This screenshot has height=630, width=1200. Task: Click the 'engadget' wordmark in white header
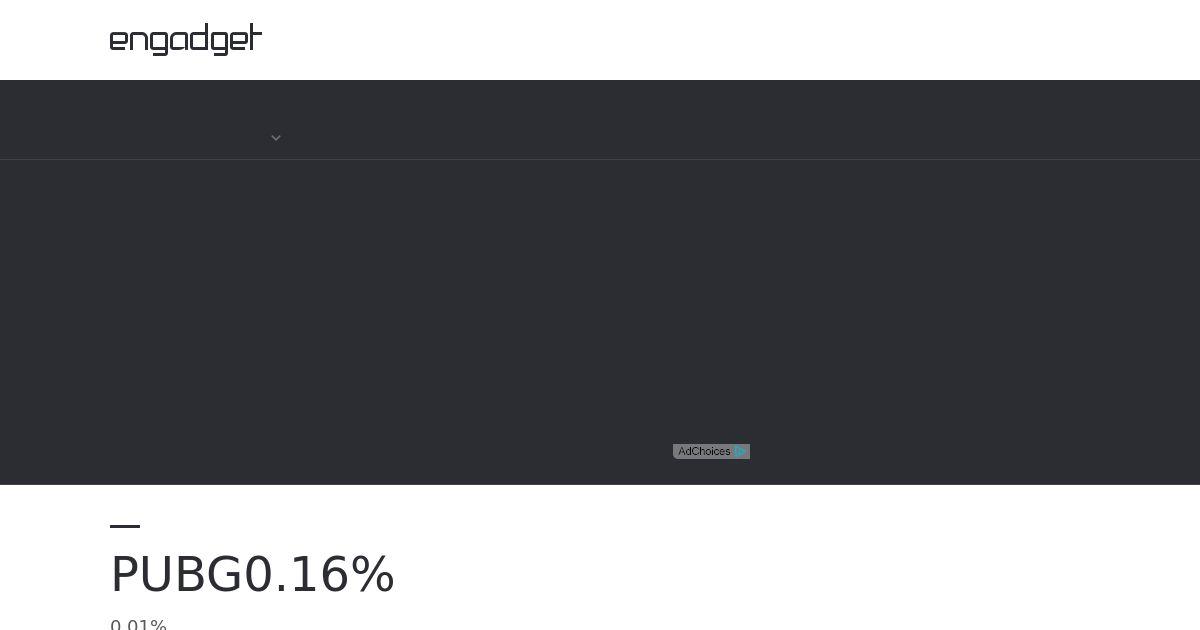(186, 39)
